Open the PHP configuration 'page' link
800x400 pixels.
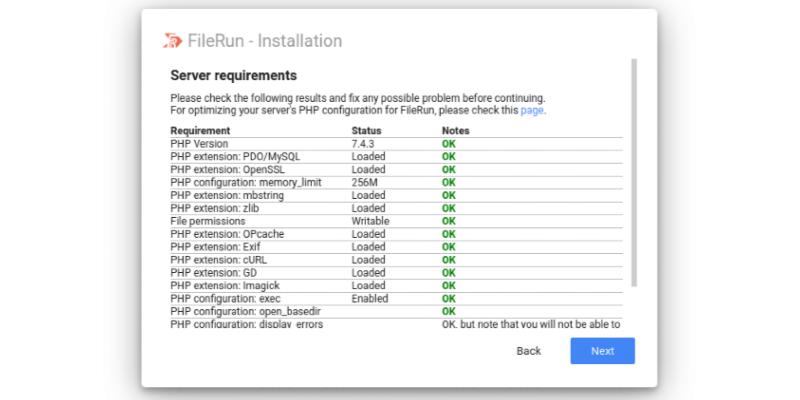(x=532, y=110)
